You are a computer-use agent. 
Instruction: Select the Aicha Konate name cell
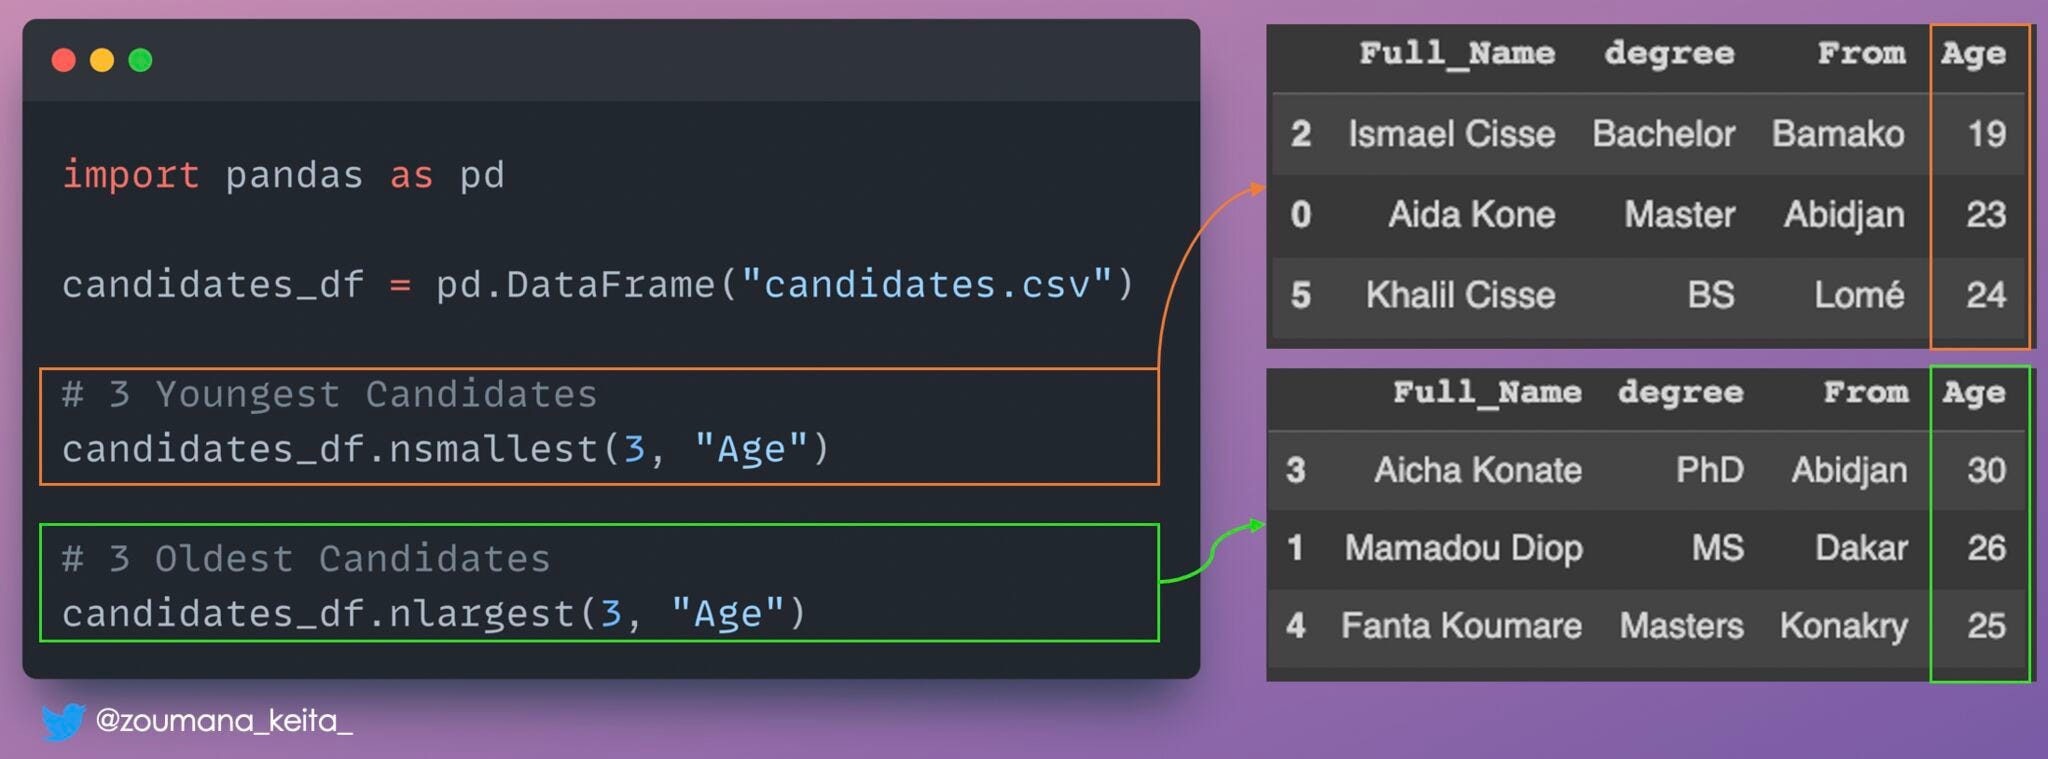[1477, 470]
